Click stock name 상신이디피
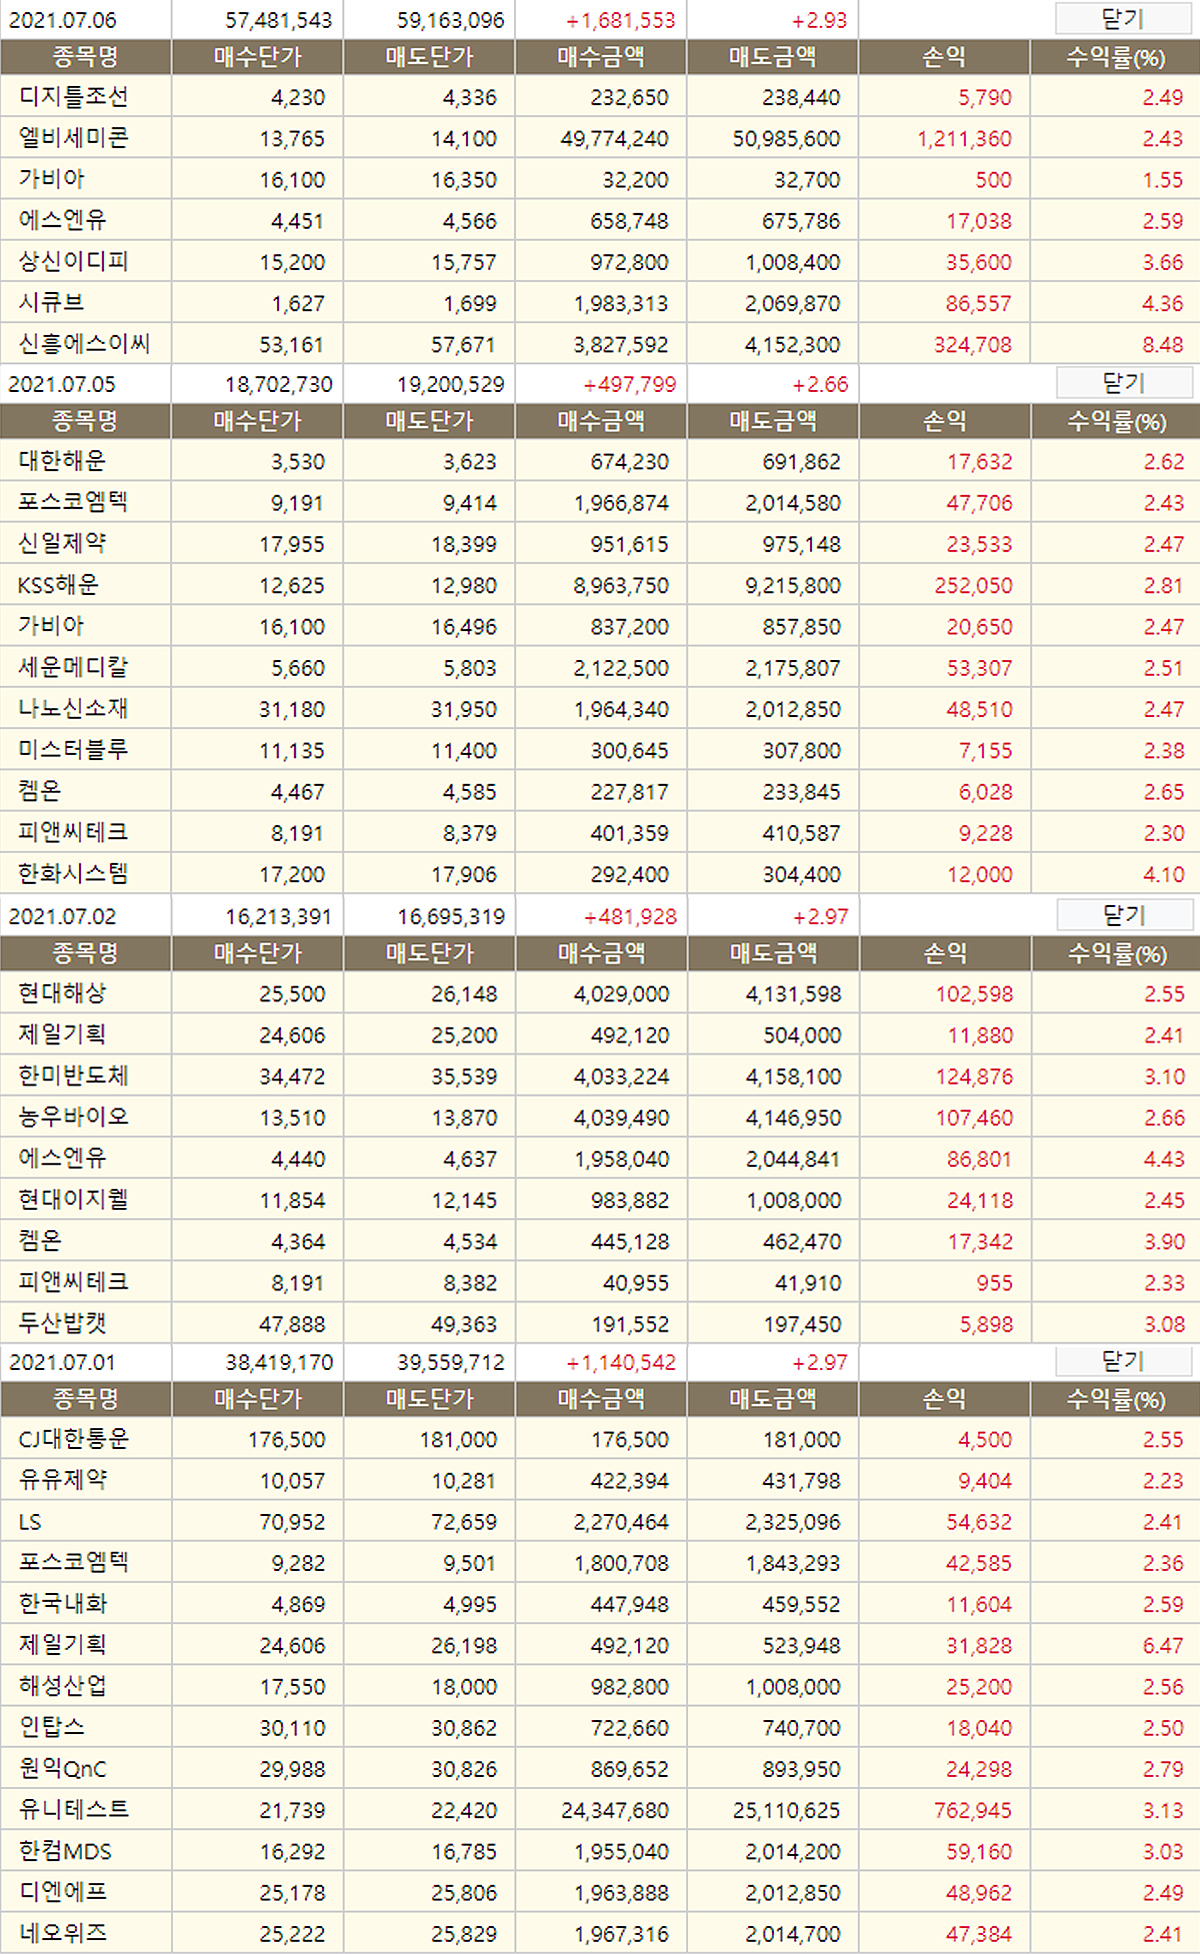 (73, 262)
